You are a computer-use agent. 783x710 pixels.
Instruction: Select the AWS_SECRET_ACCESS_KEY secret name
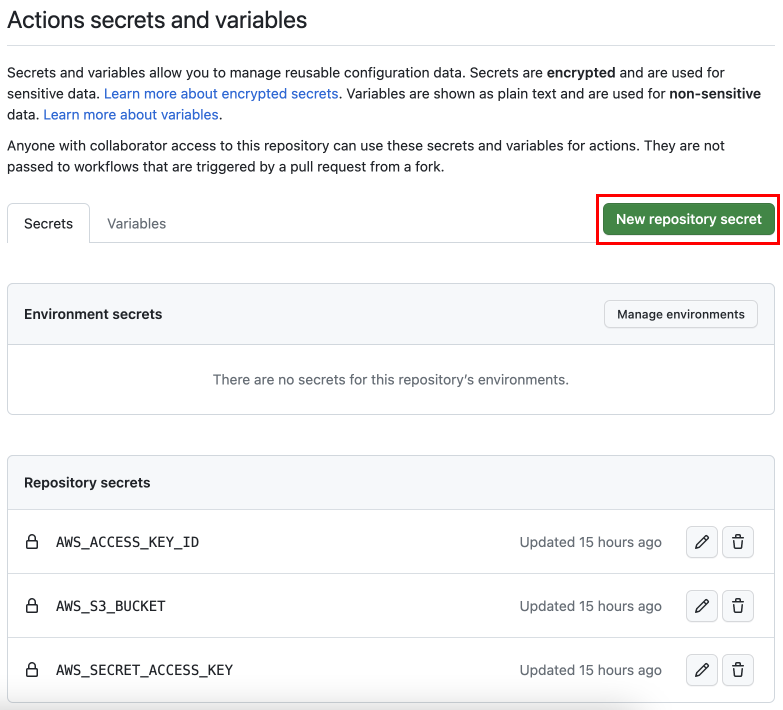[144, 670]
